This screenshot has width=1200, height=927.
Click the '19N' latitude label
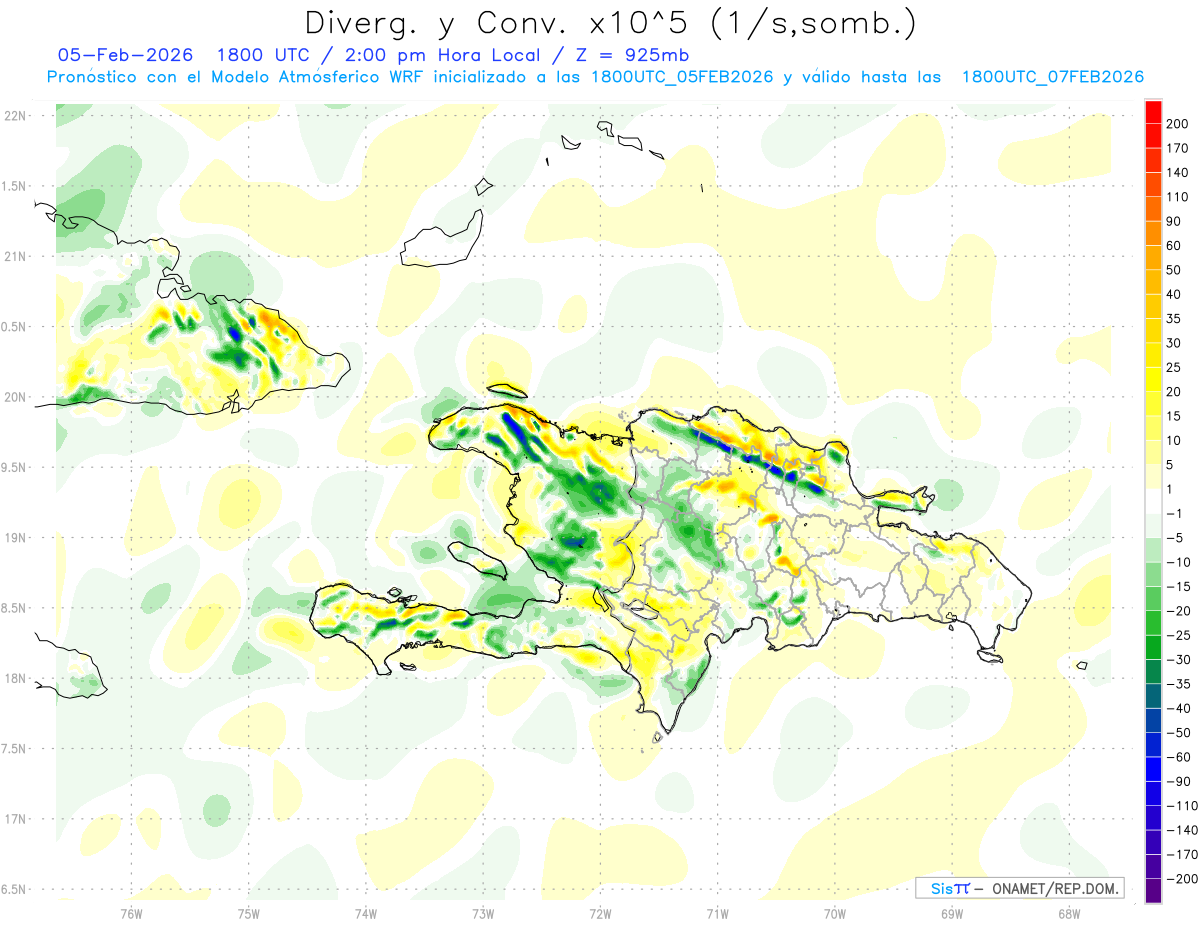click(15, 538)
